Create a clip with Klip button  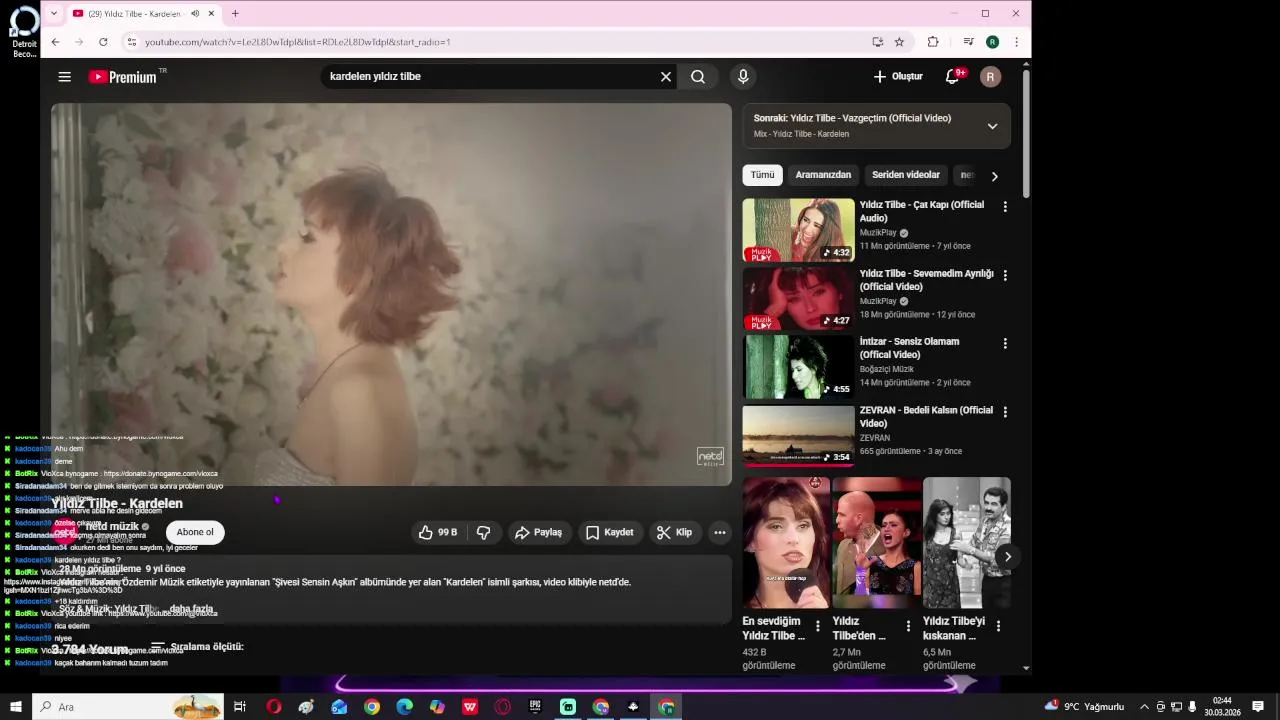click(x=675, y=533)
